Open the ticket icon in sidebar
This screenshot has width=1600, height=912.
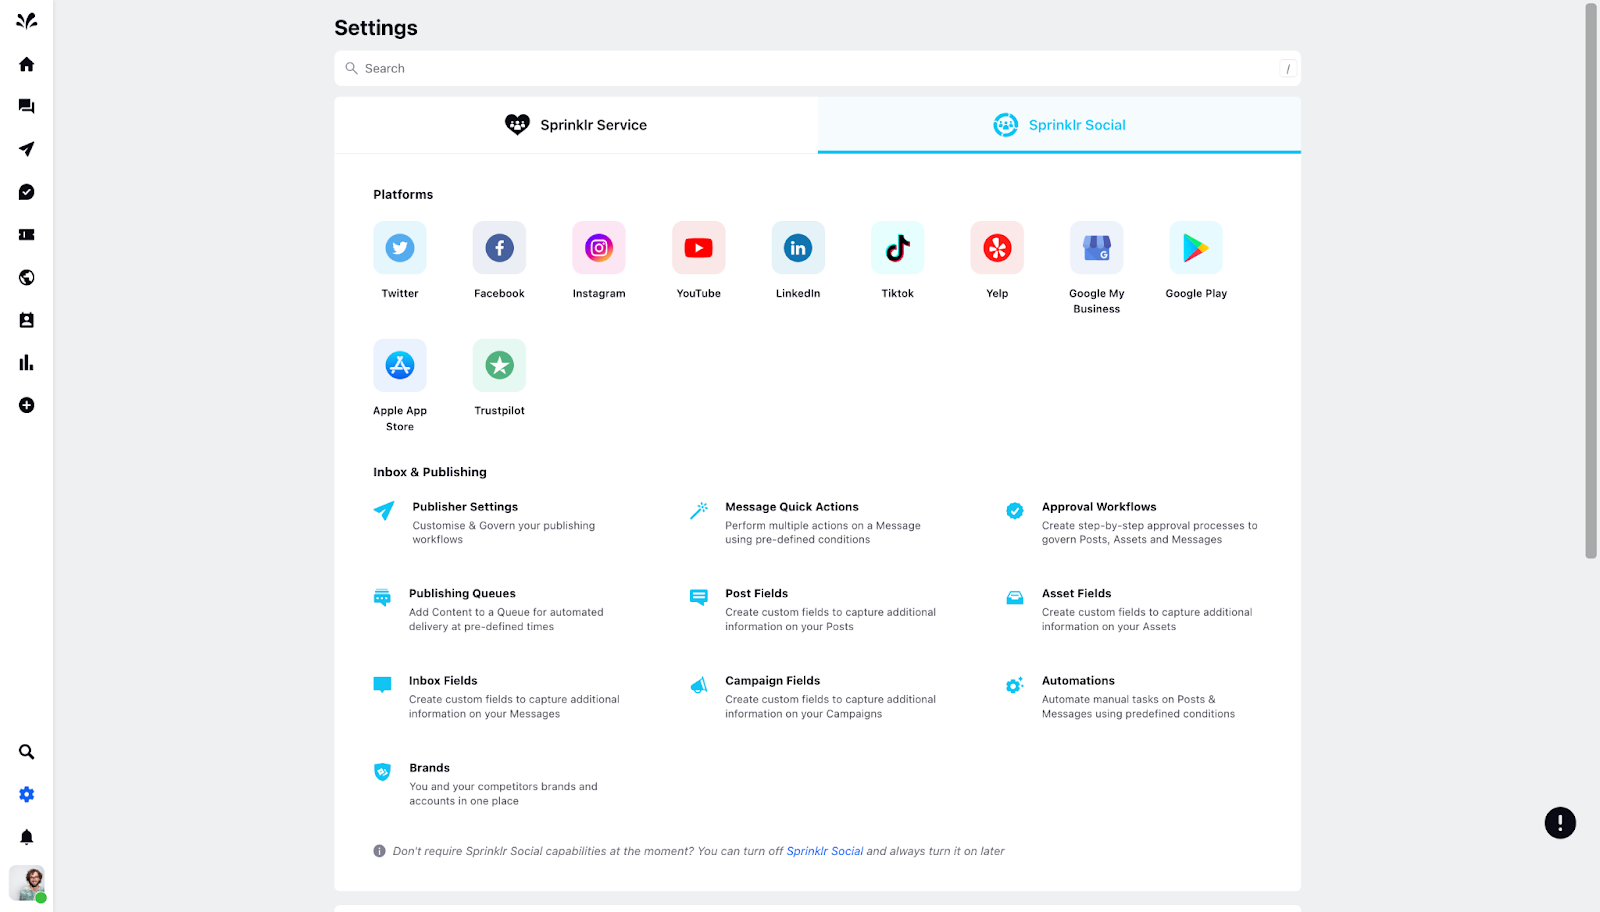click(x=27, y=235)
